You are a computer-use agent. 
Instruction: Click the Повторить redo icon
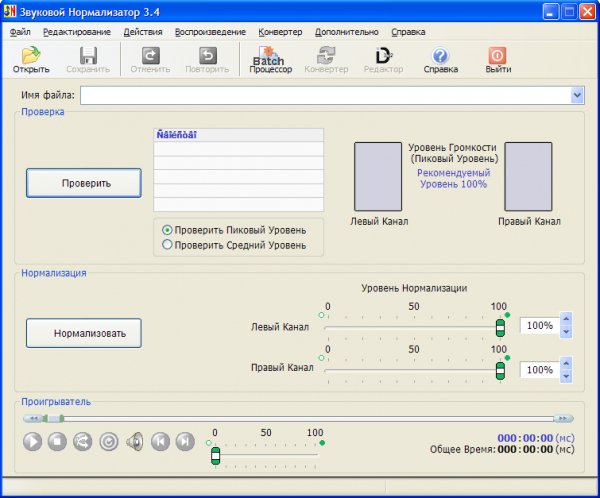pyautogui.click(x=207, y=60)
